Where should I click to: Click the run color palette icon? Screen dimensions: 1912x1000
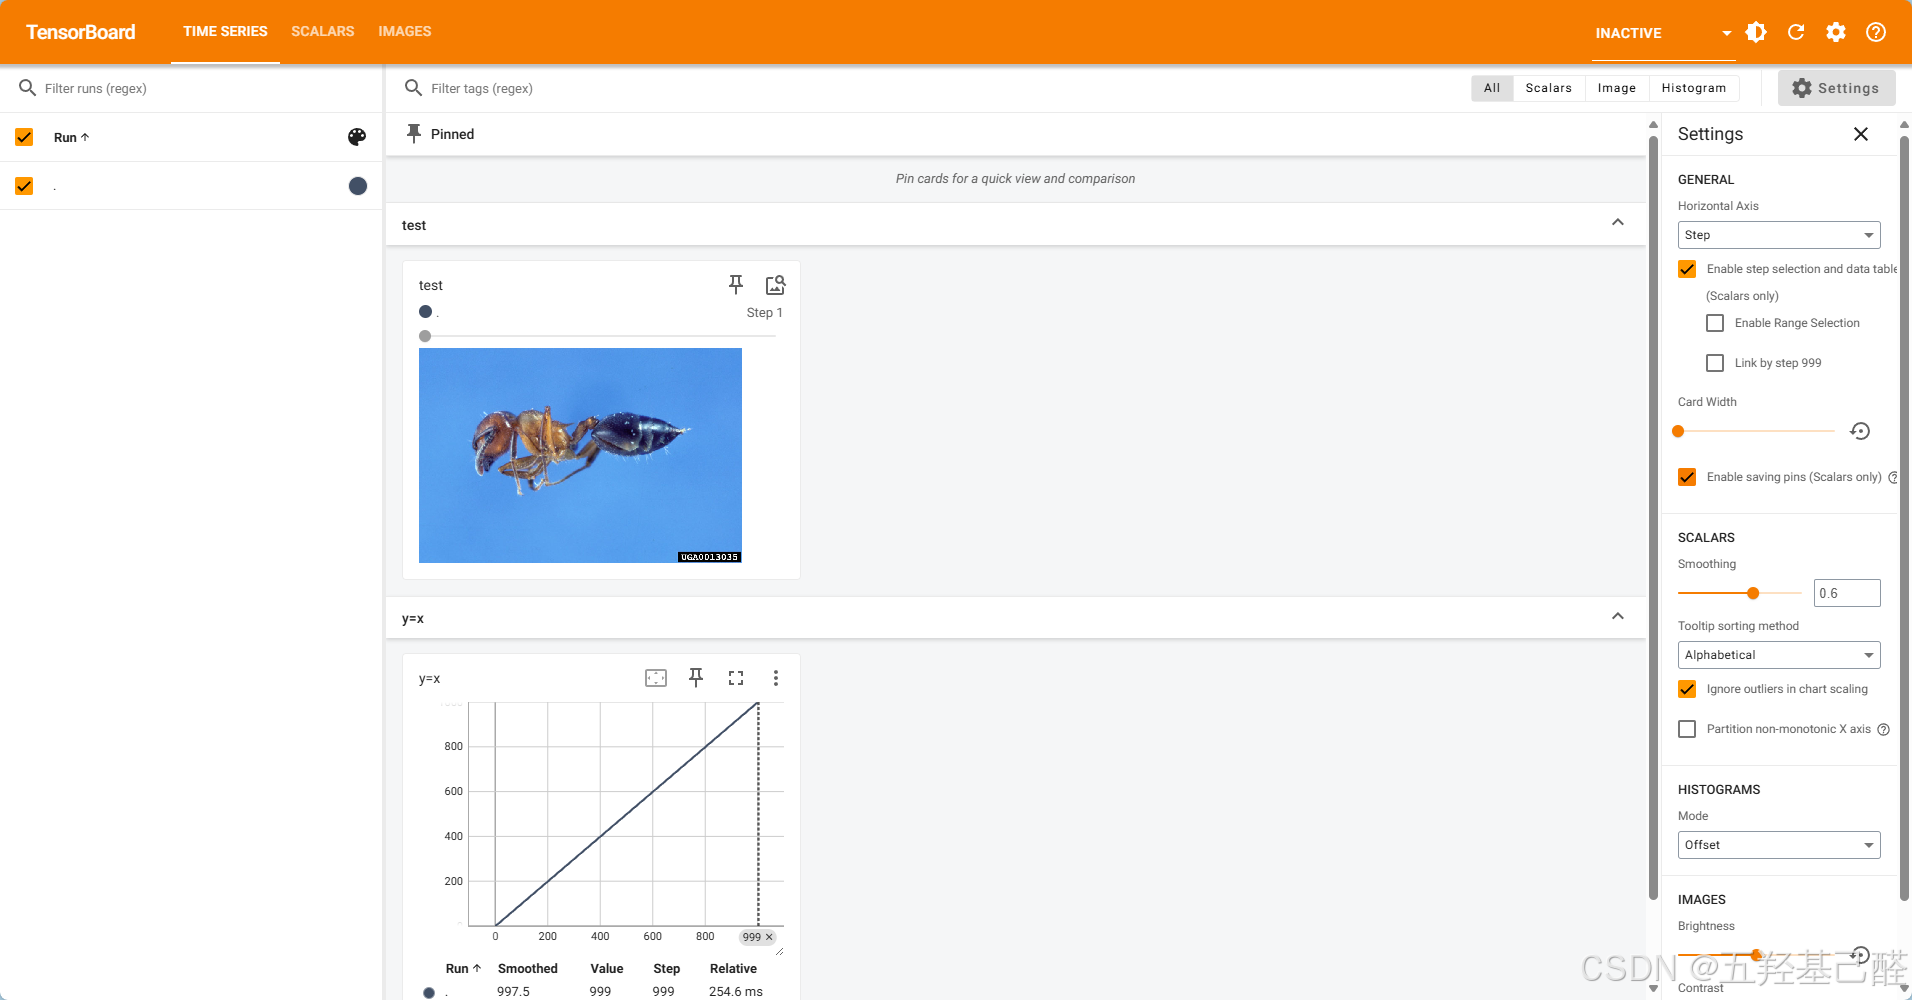pos(357,137)
